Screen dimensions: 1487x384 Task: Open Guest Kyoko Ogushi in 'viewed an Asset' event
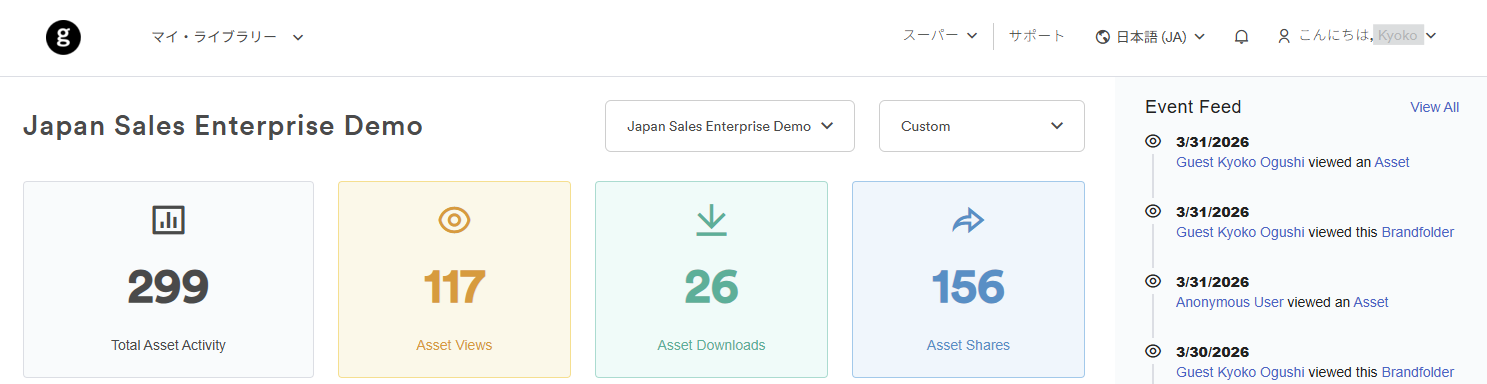click(1240, 162)
